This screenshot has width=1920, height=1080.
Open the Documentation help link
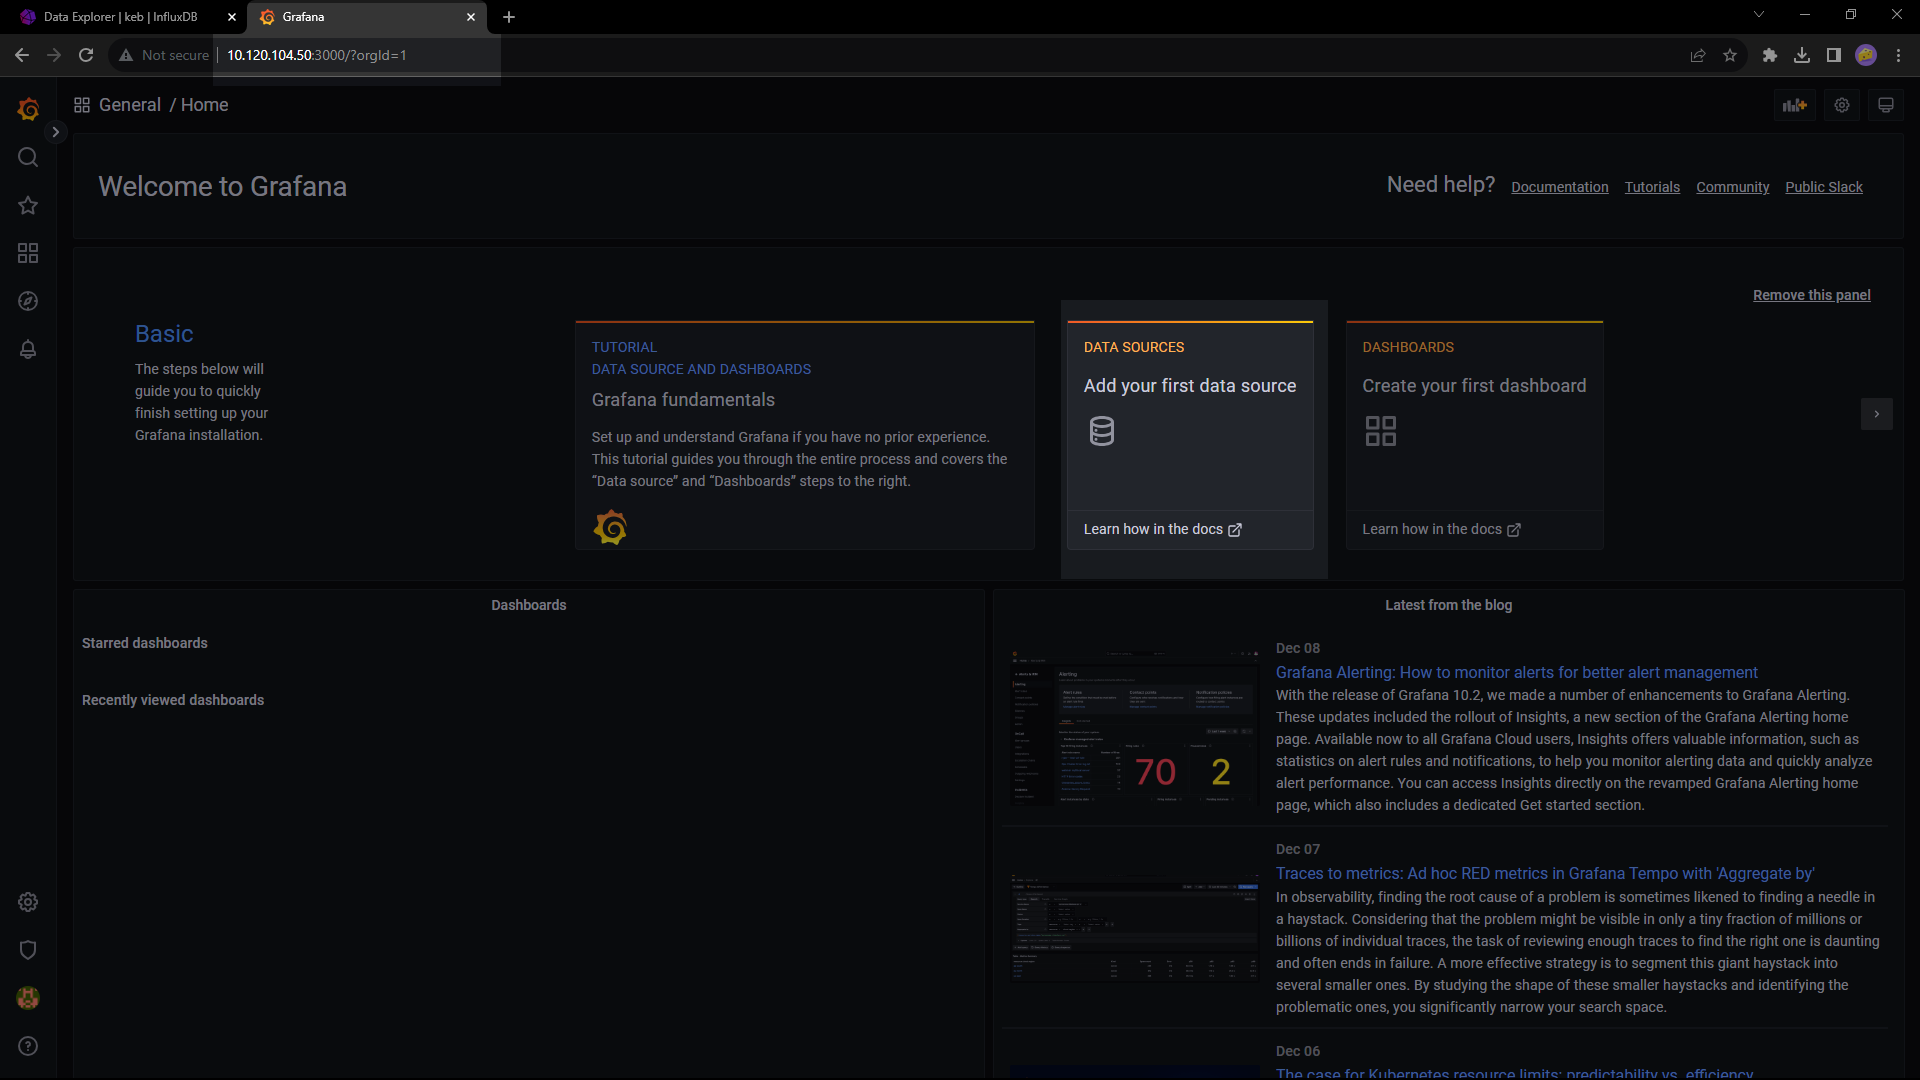tap(1559, 187)
